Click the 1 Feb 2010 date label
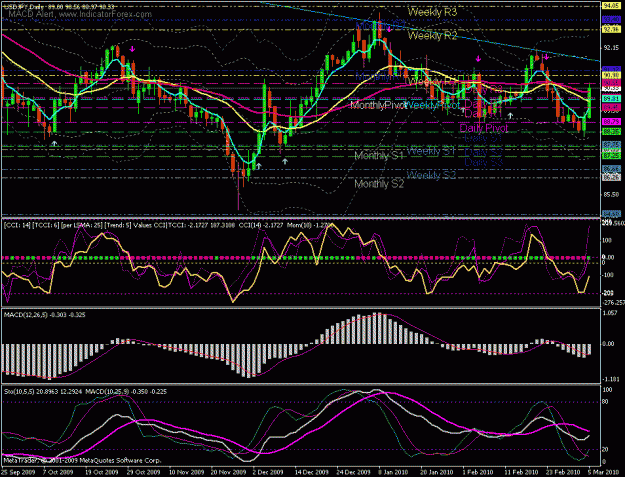Viewport: 625px width, 477px height. (x=477, y=472)
